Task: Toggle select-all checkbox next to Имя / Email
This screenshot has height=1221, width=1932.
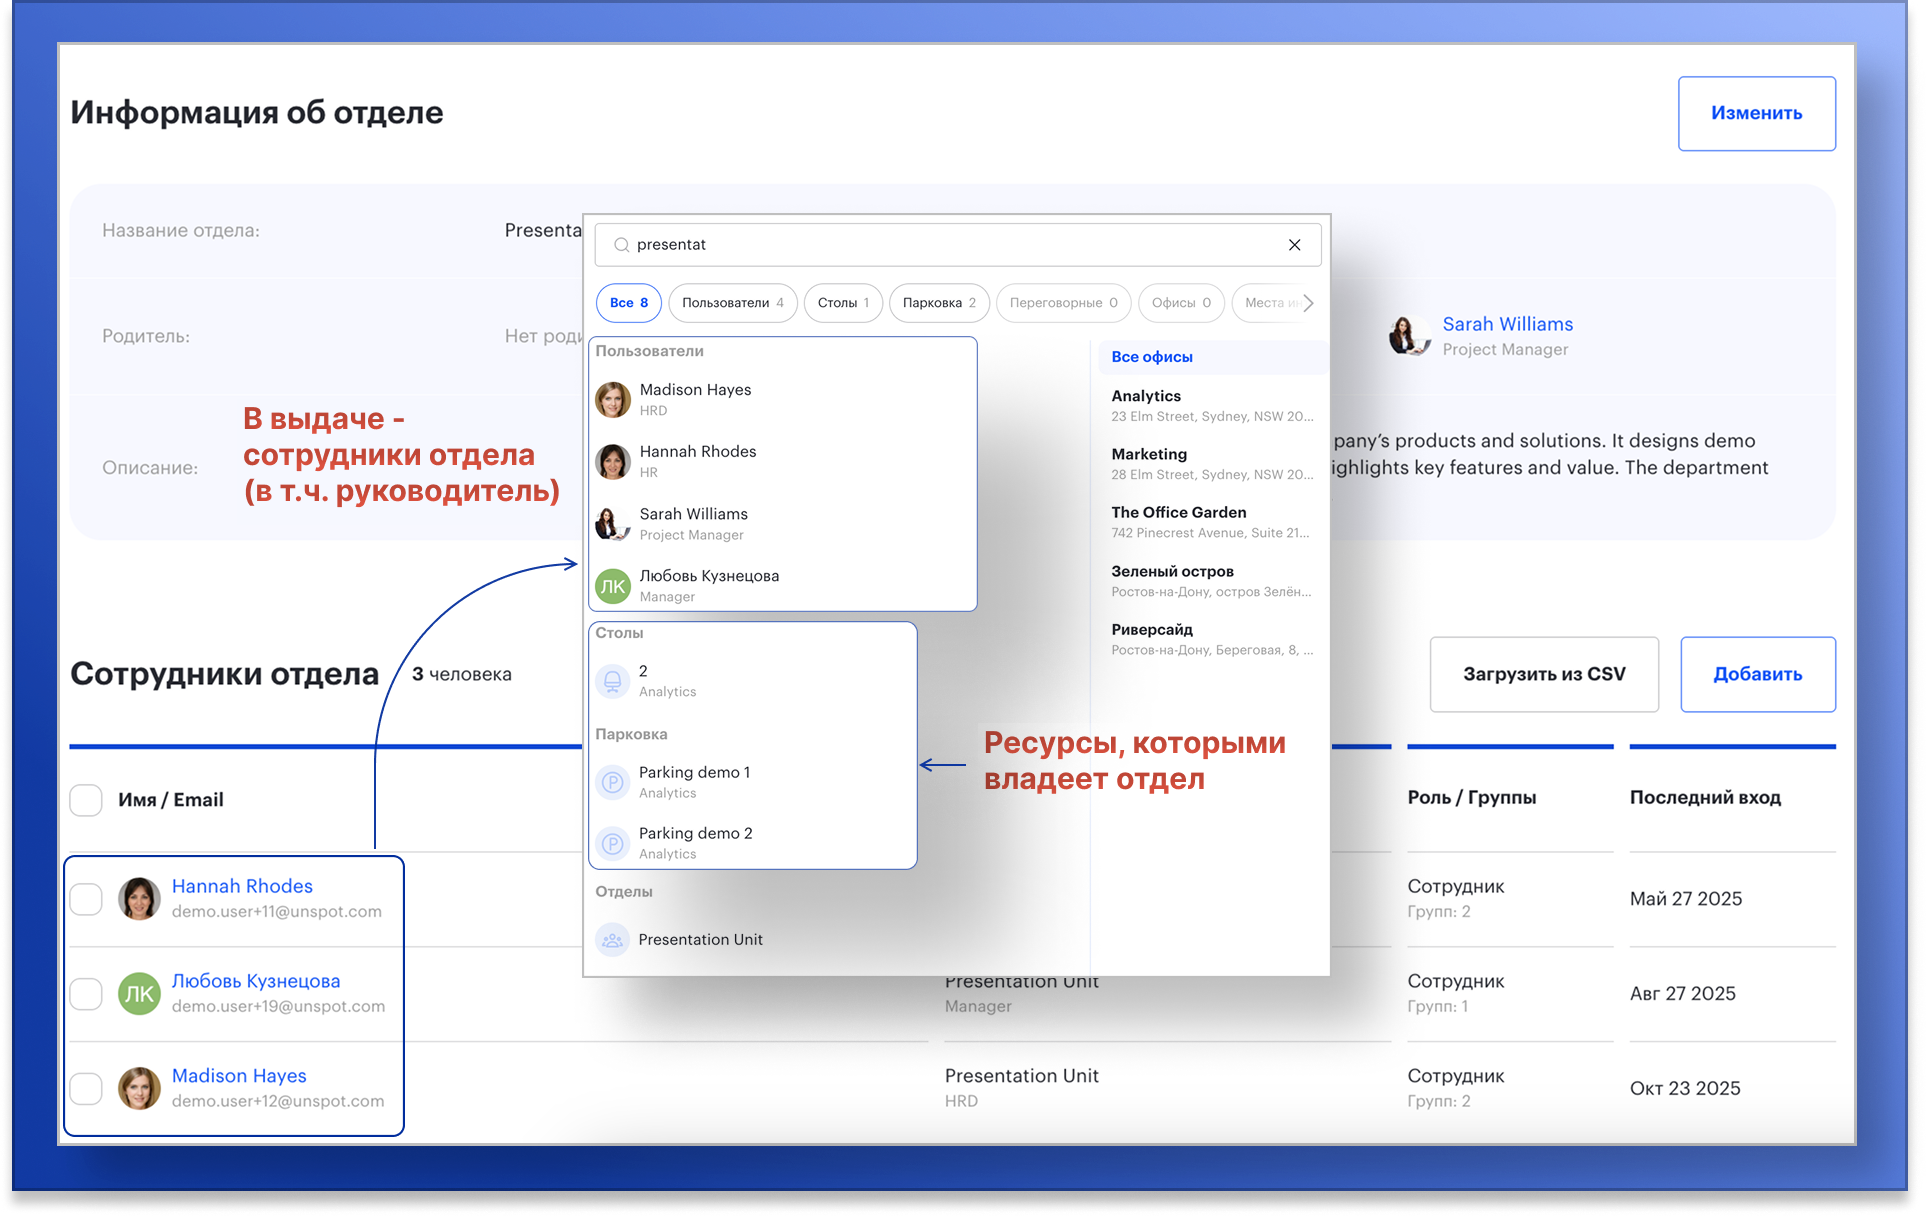Action: click(x=86, y=800)
